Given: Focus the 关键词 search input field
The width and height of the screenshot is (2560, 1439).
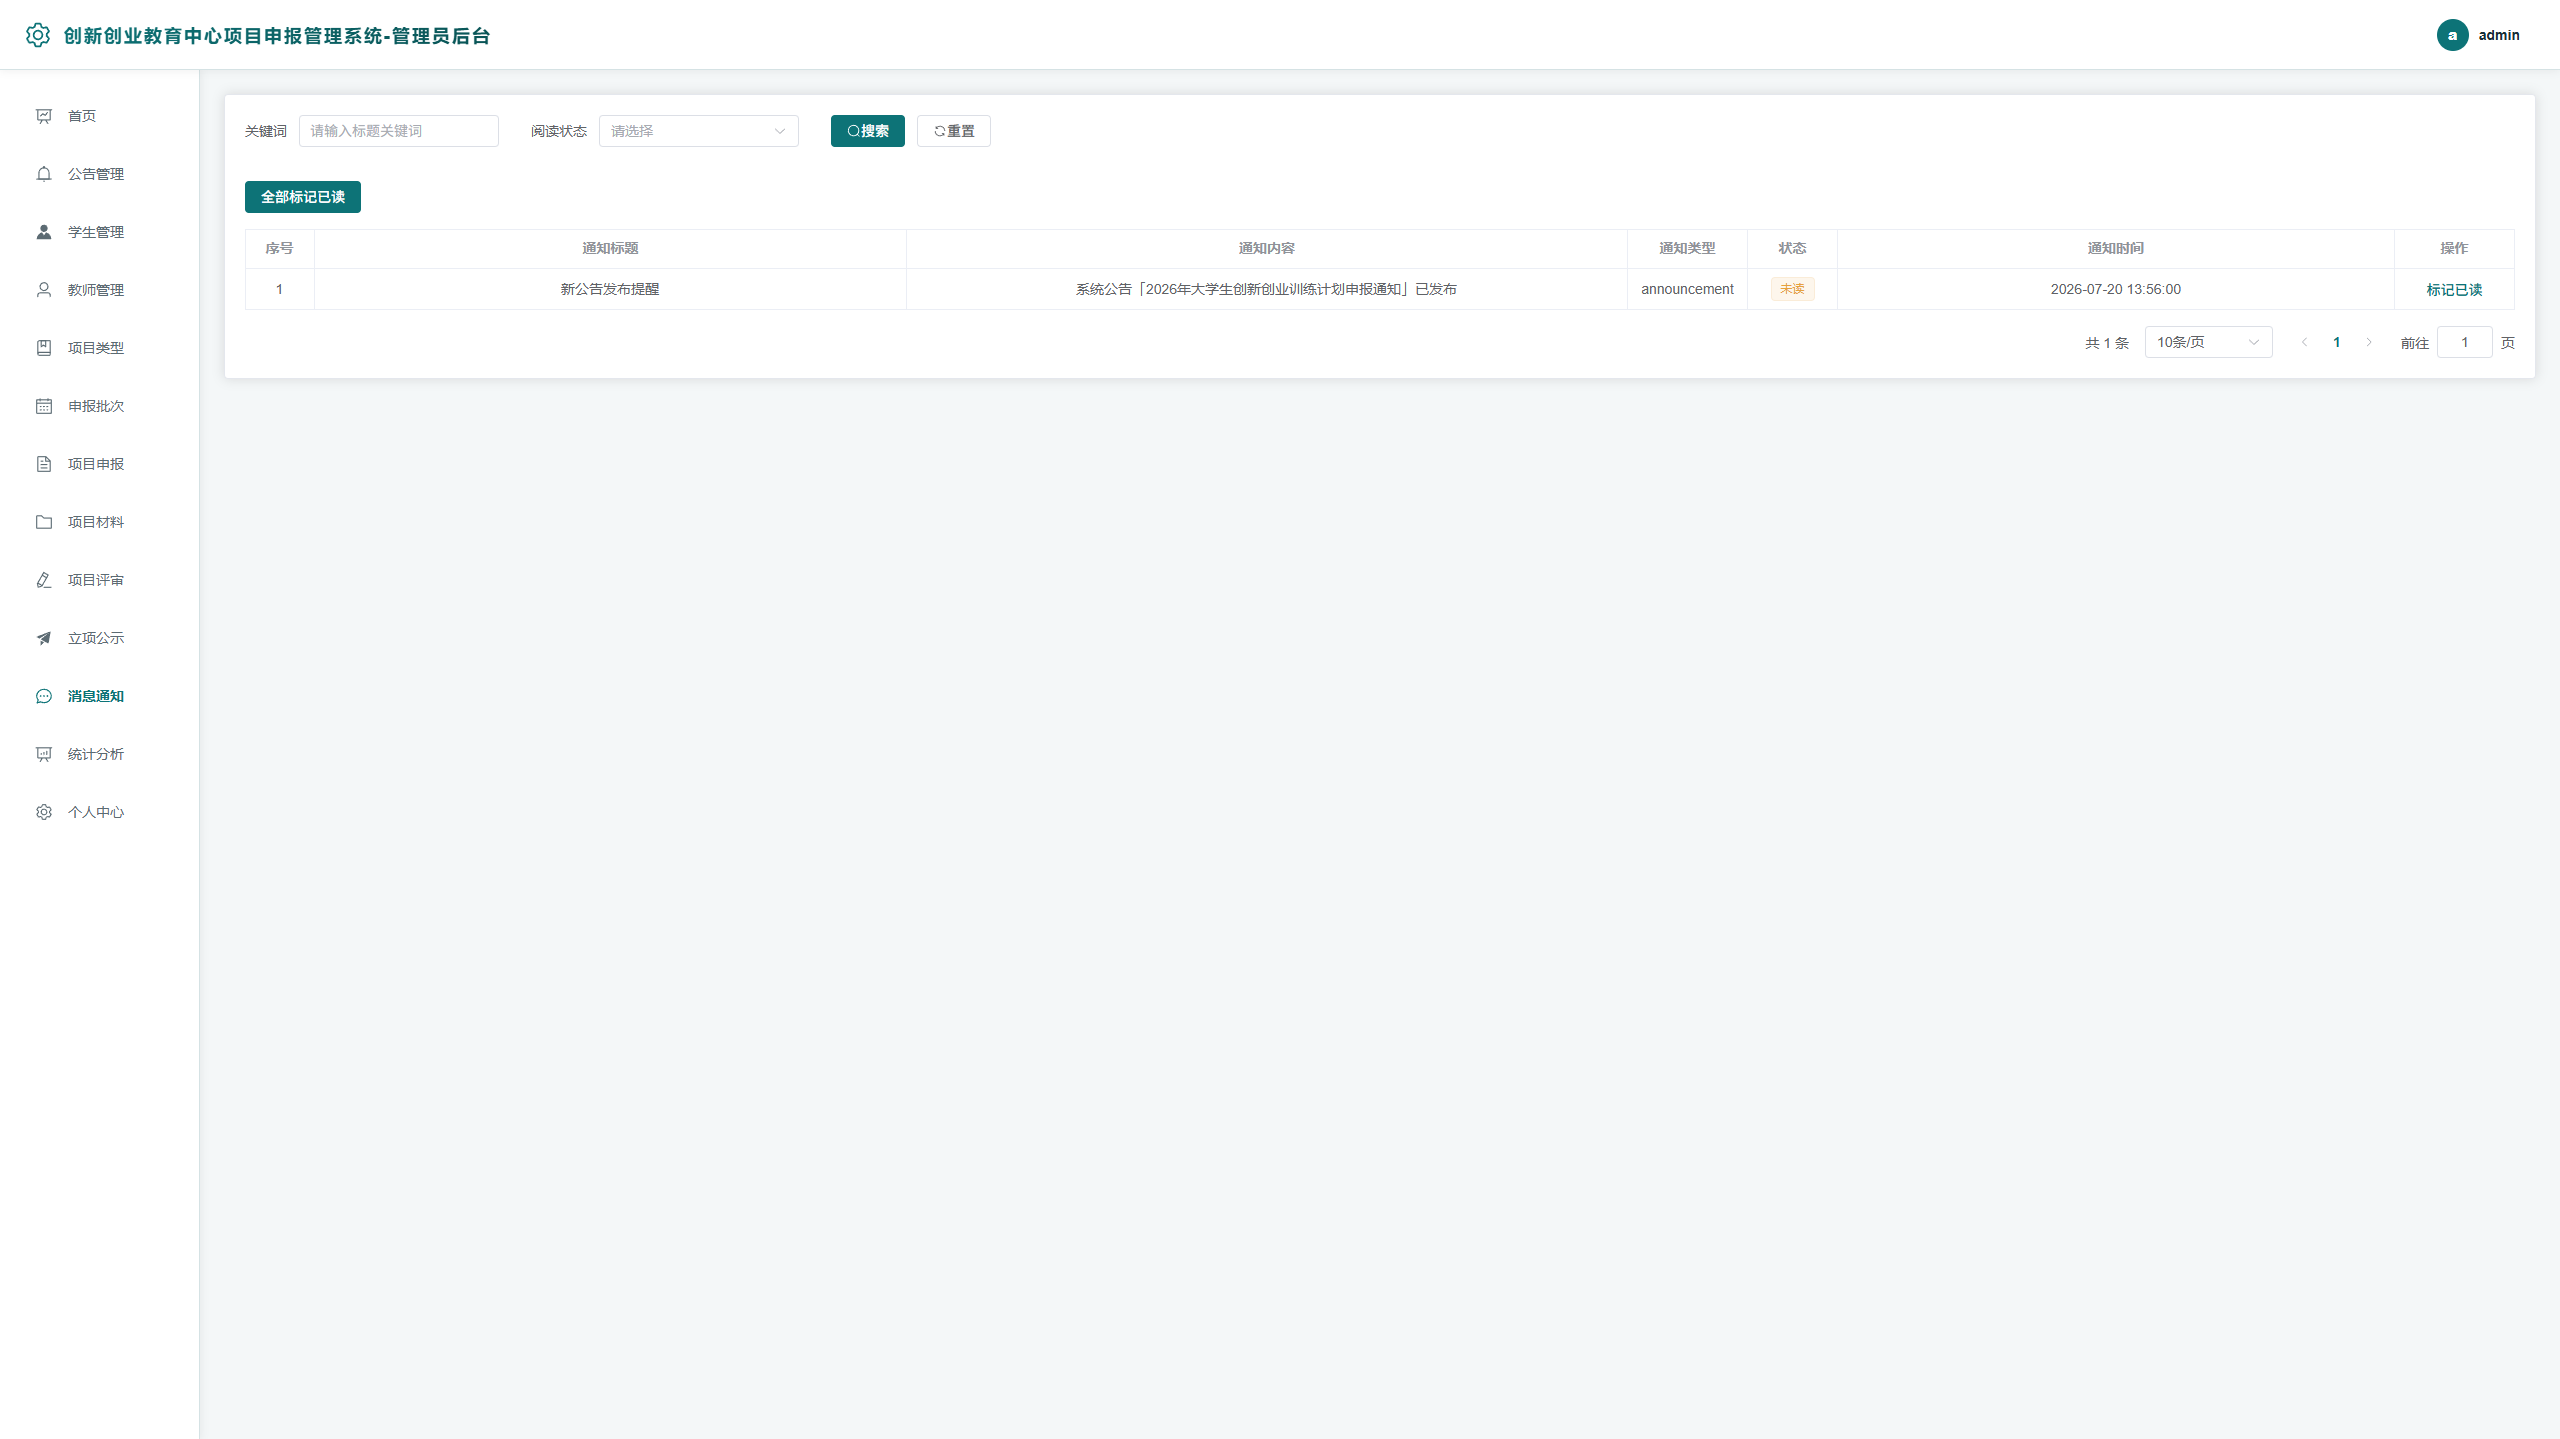Looking at the screenshot, I should point(398,131).
